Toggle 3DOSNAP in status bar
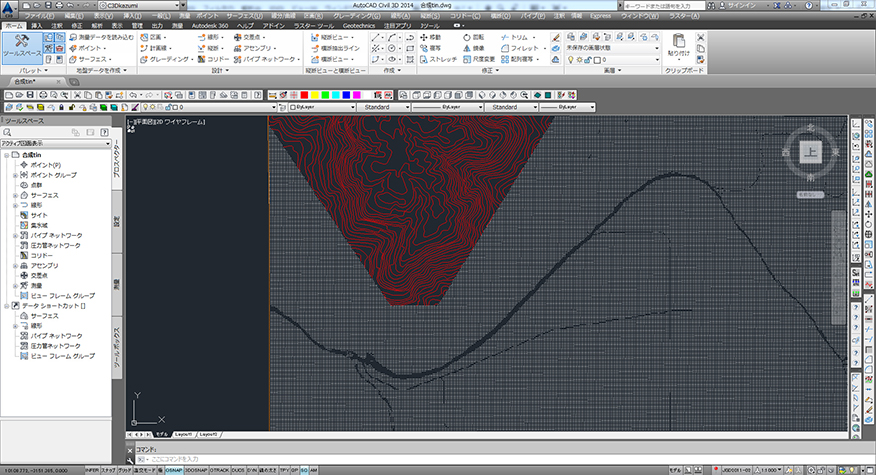This screenshot has height=475, width=876. pos(196,471)
